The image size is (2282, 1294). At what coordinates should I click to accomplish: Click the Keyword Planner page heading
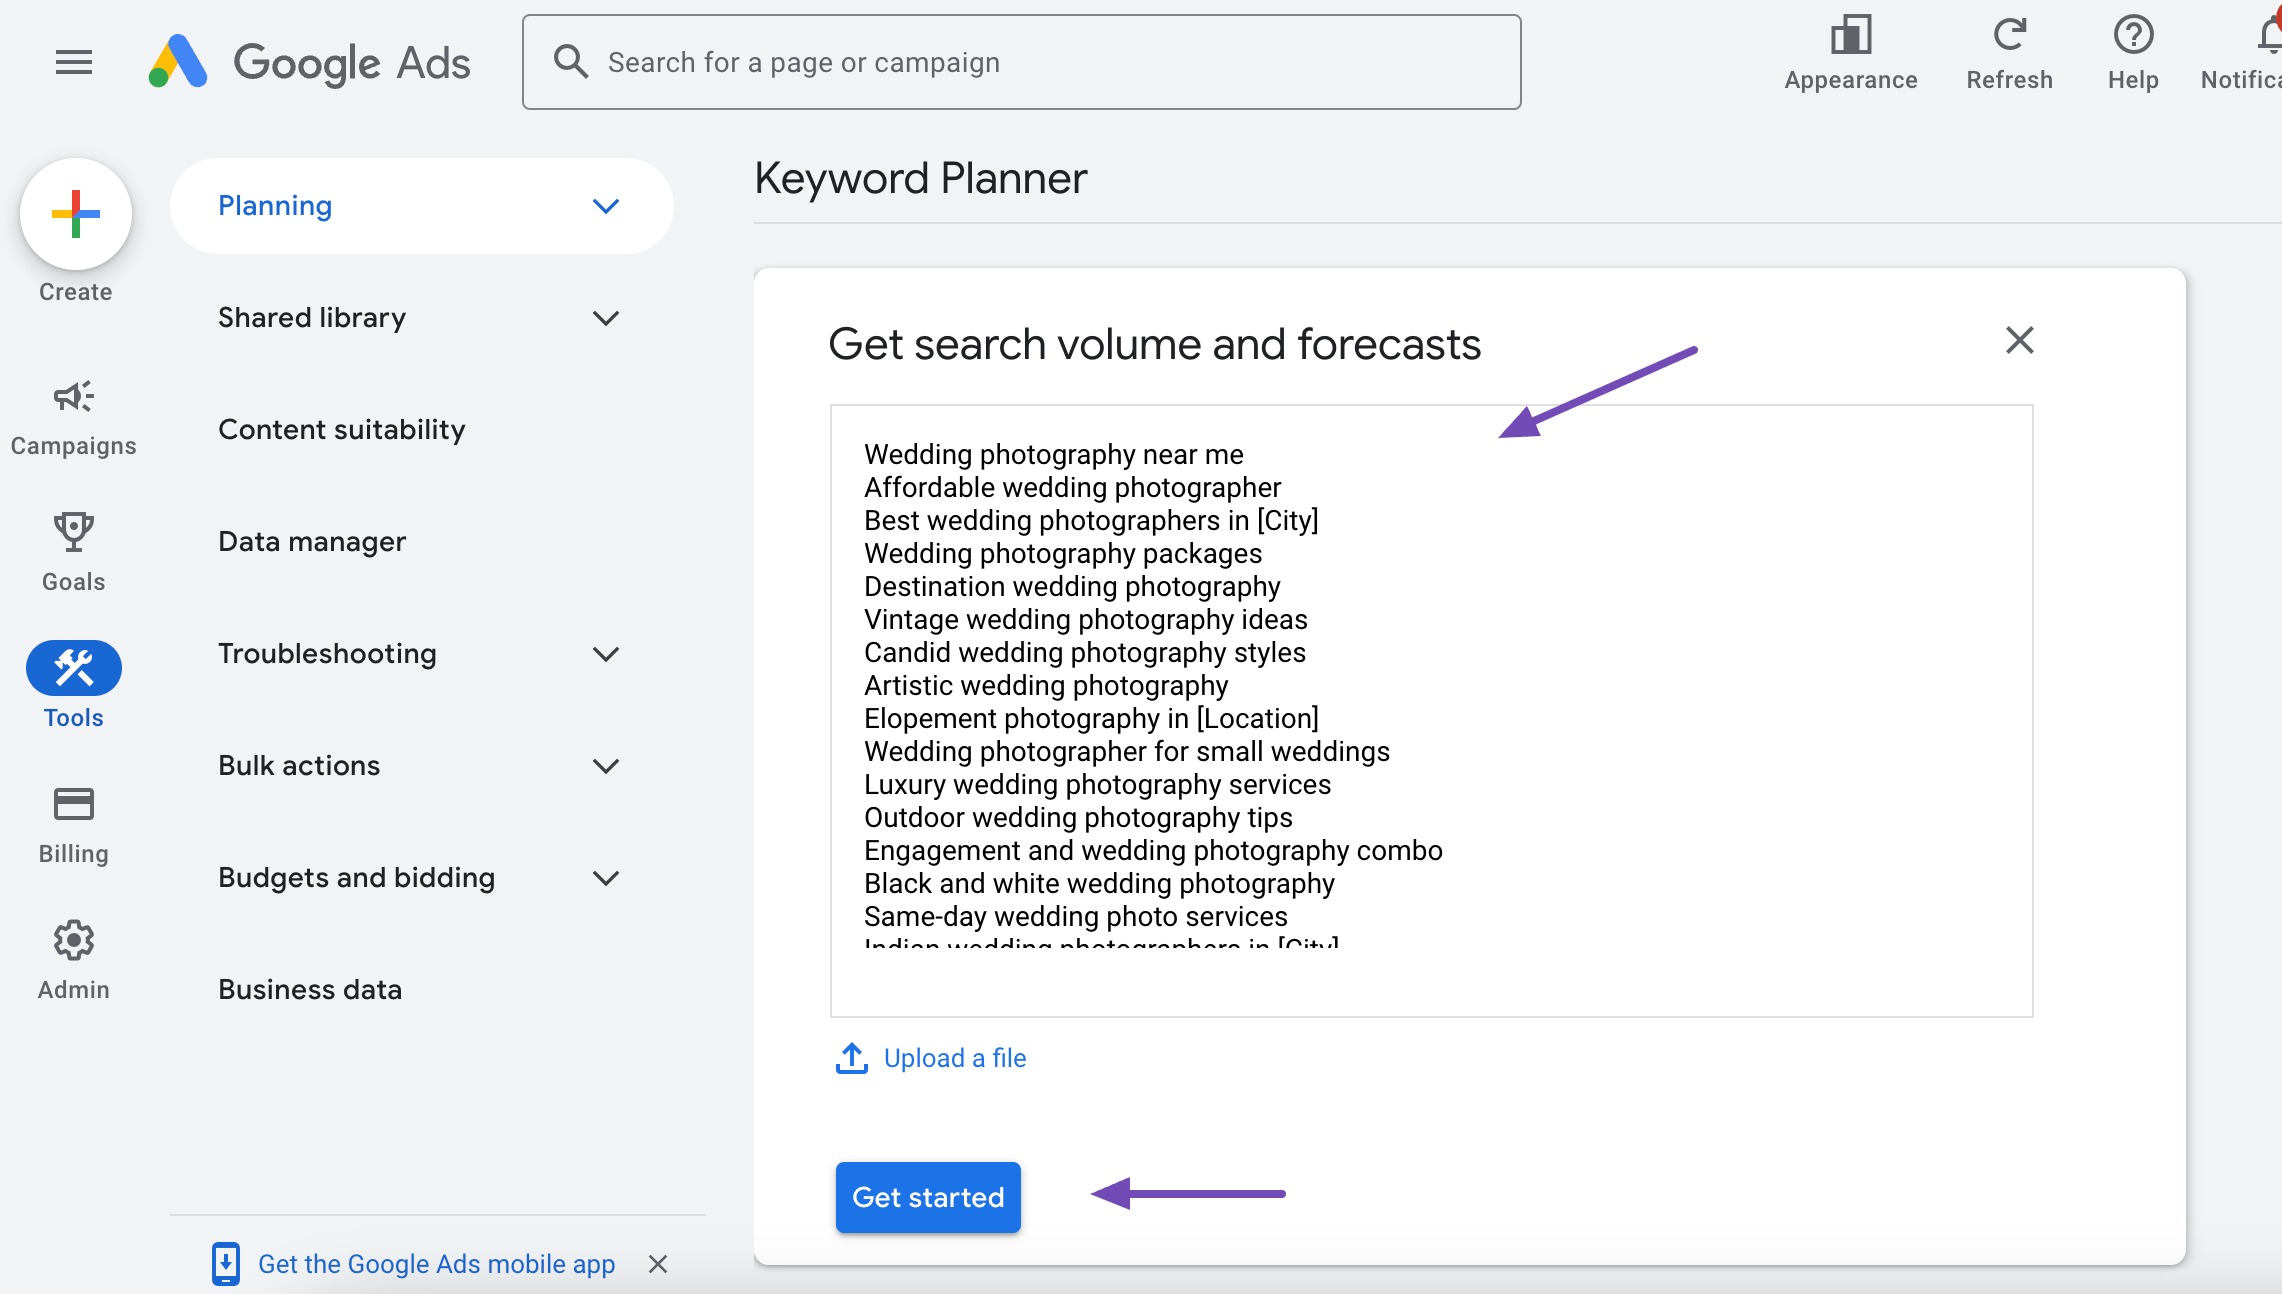coord(920,179)
